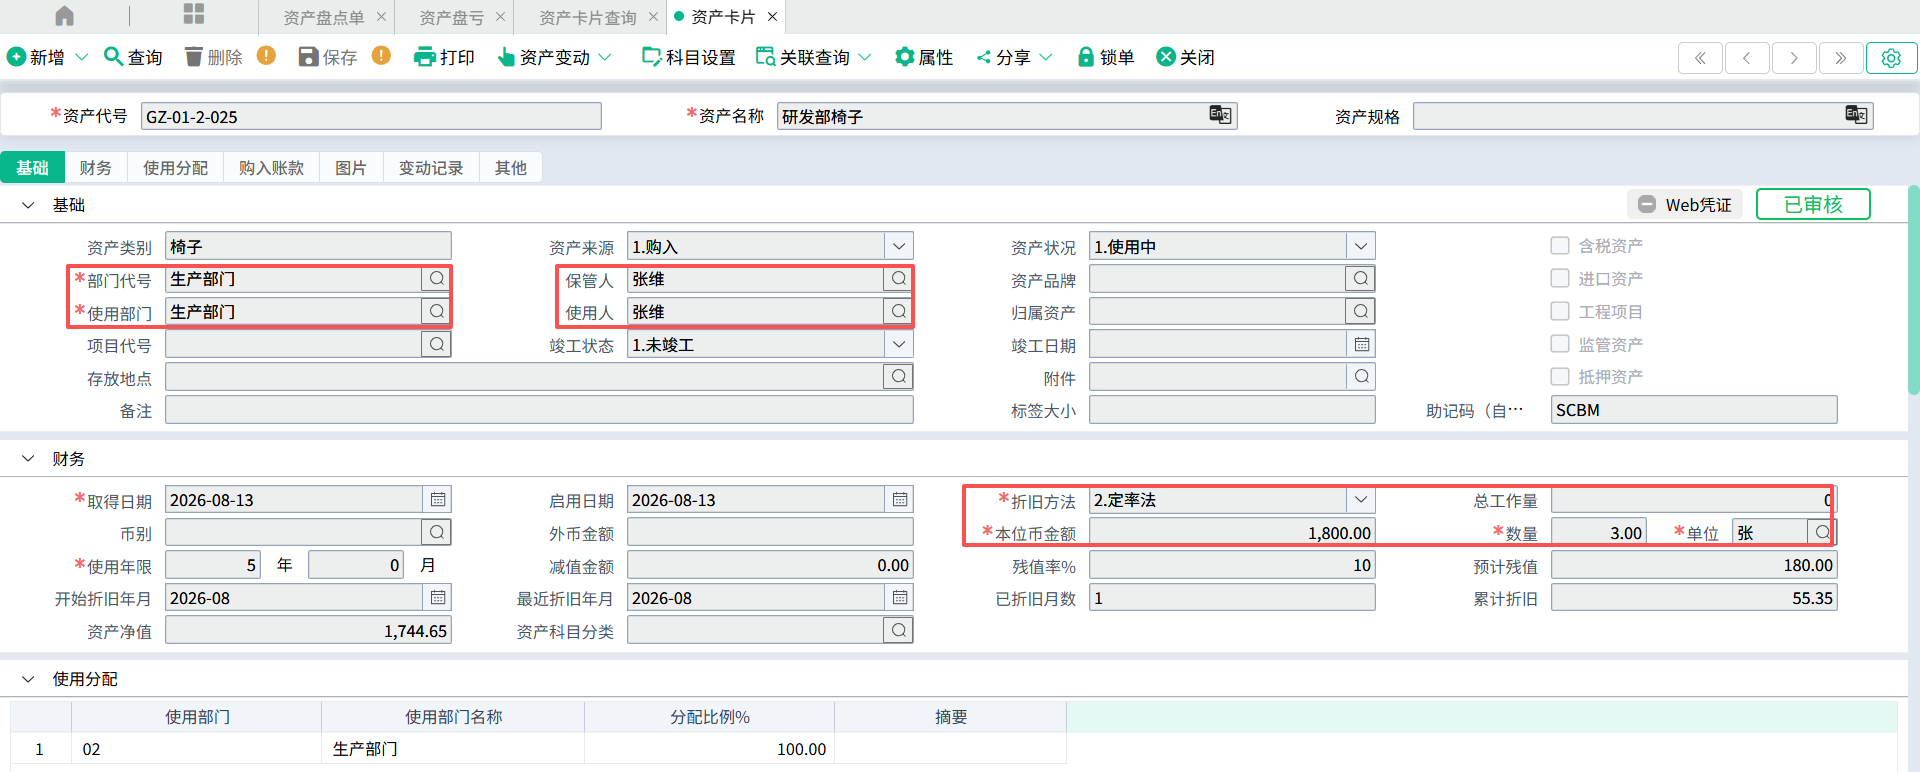Click the 删除 delete toolbar button
Screen dimensions: 1920x772
tap(214, 57)
